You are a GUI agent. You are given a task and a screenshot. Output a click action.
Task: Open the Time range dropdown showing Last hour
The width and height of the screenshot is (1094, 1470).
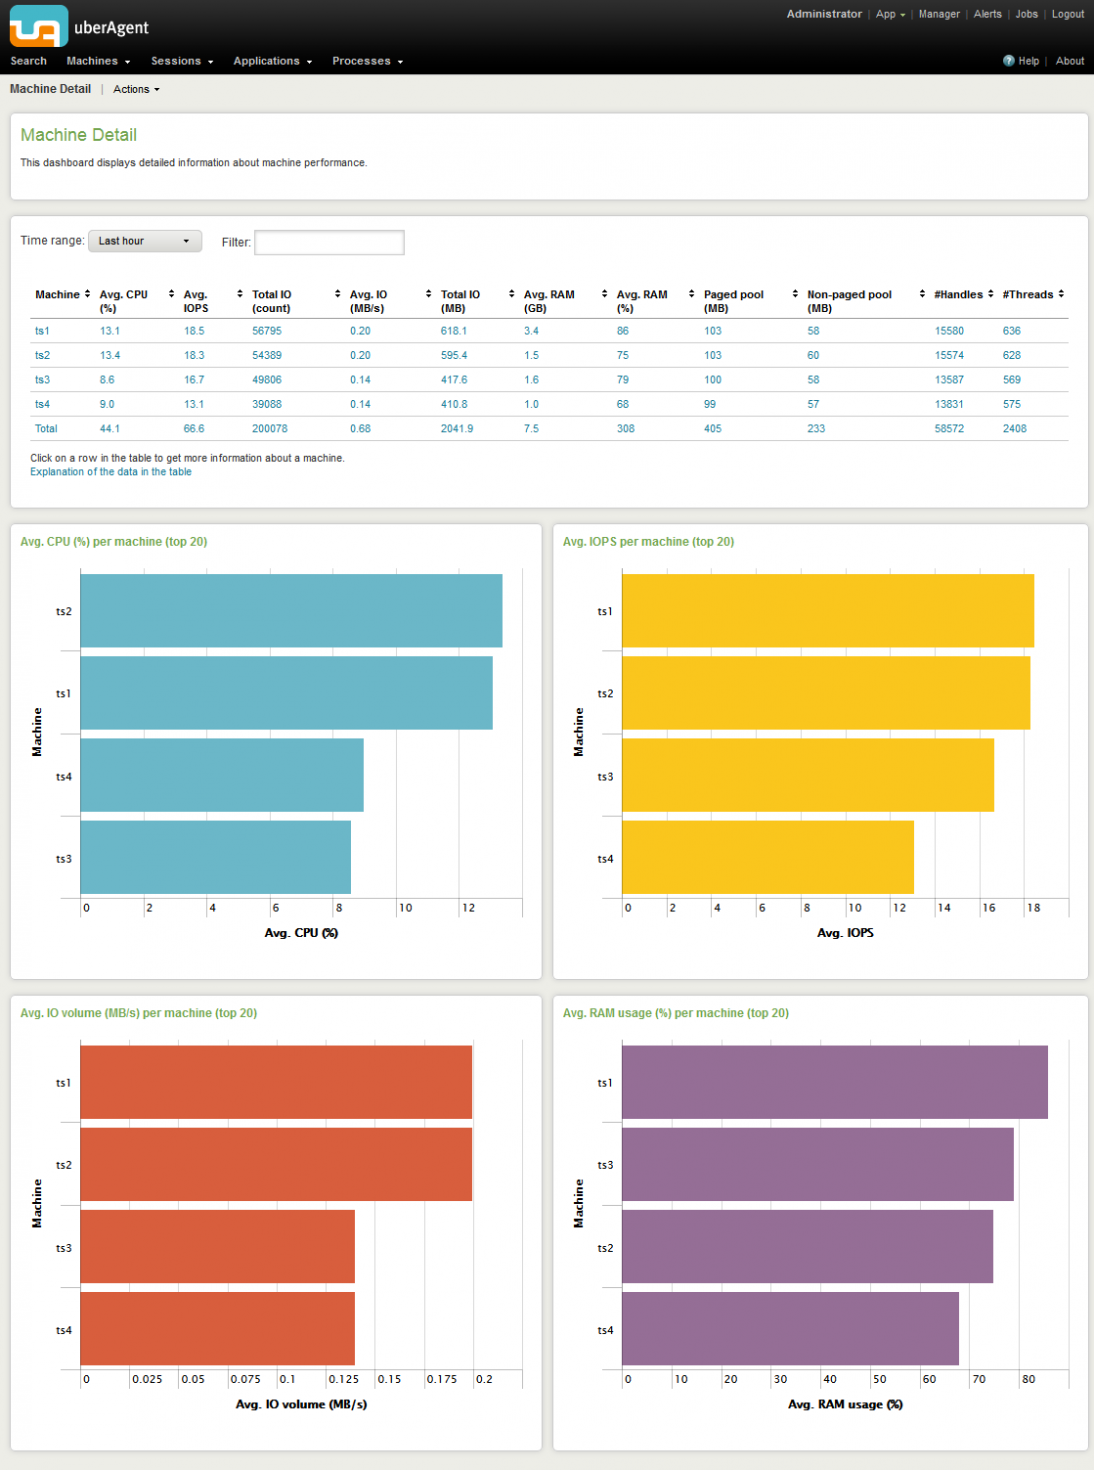(144, 241)
